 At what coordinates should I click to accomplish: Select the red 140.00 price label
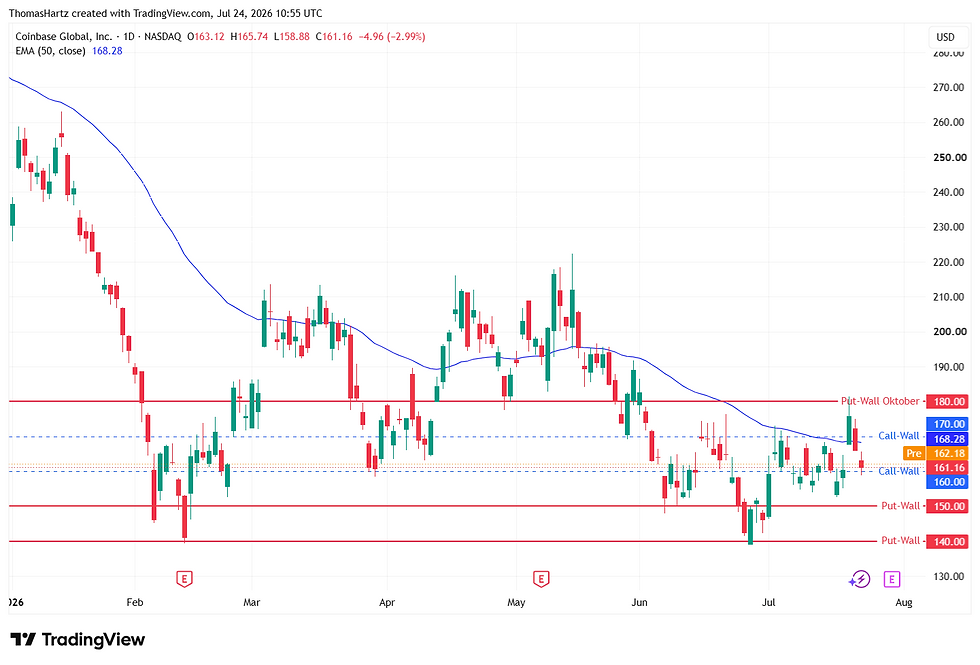pos(949,541)
